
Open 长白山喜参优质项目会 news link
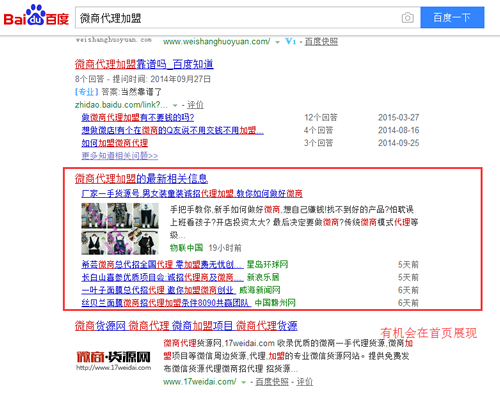pos(163,277)
